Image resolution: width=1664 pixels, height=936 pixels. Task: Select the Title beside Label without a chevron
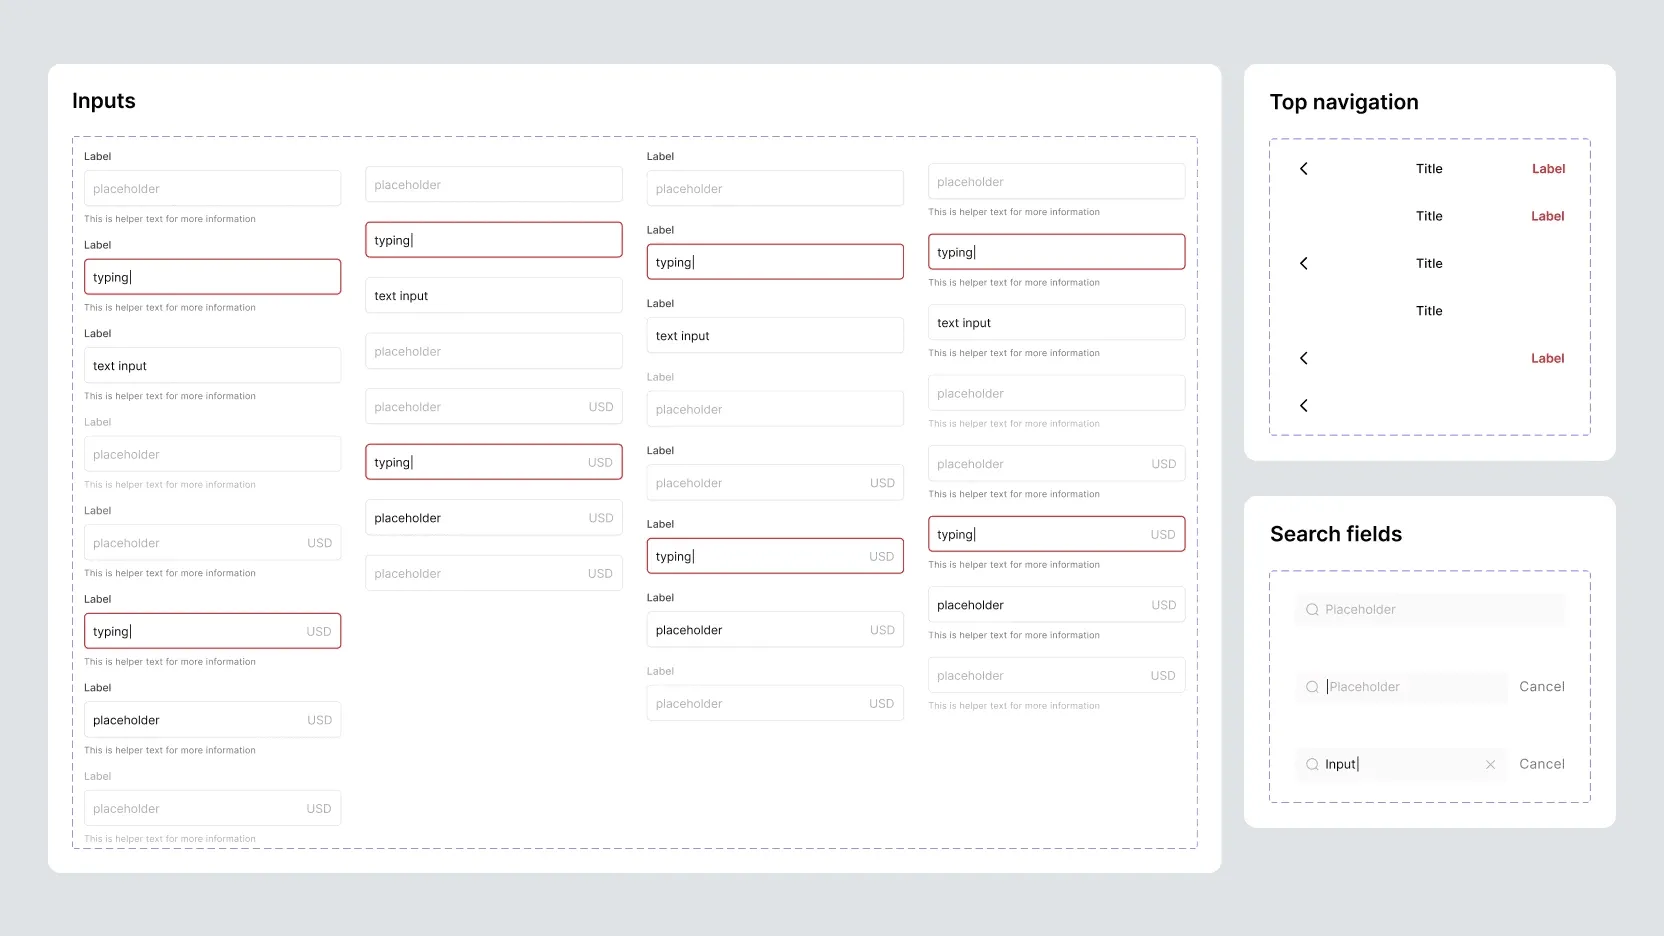pyautogui.click(x=1429, y=216)
